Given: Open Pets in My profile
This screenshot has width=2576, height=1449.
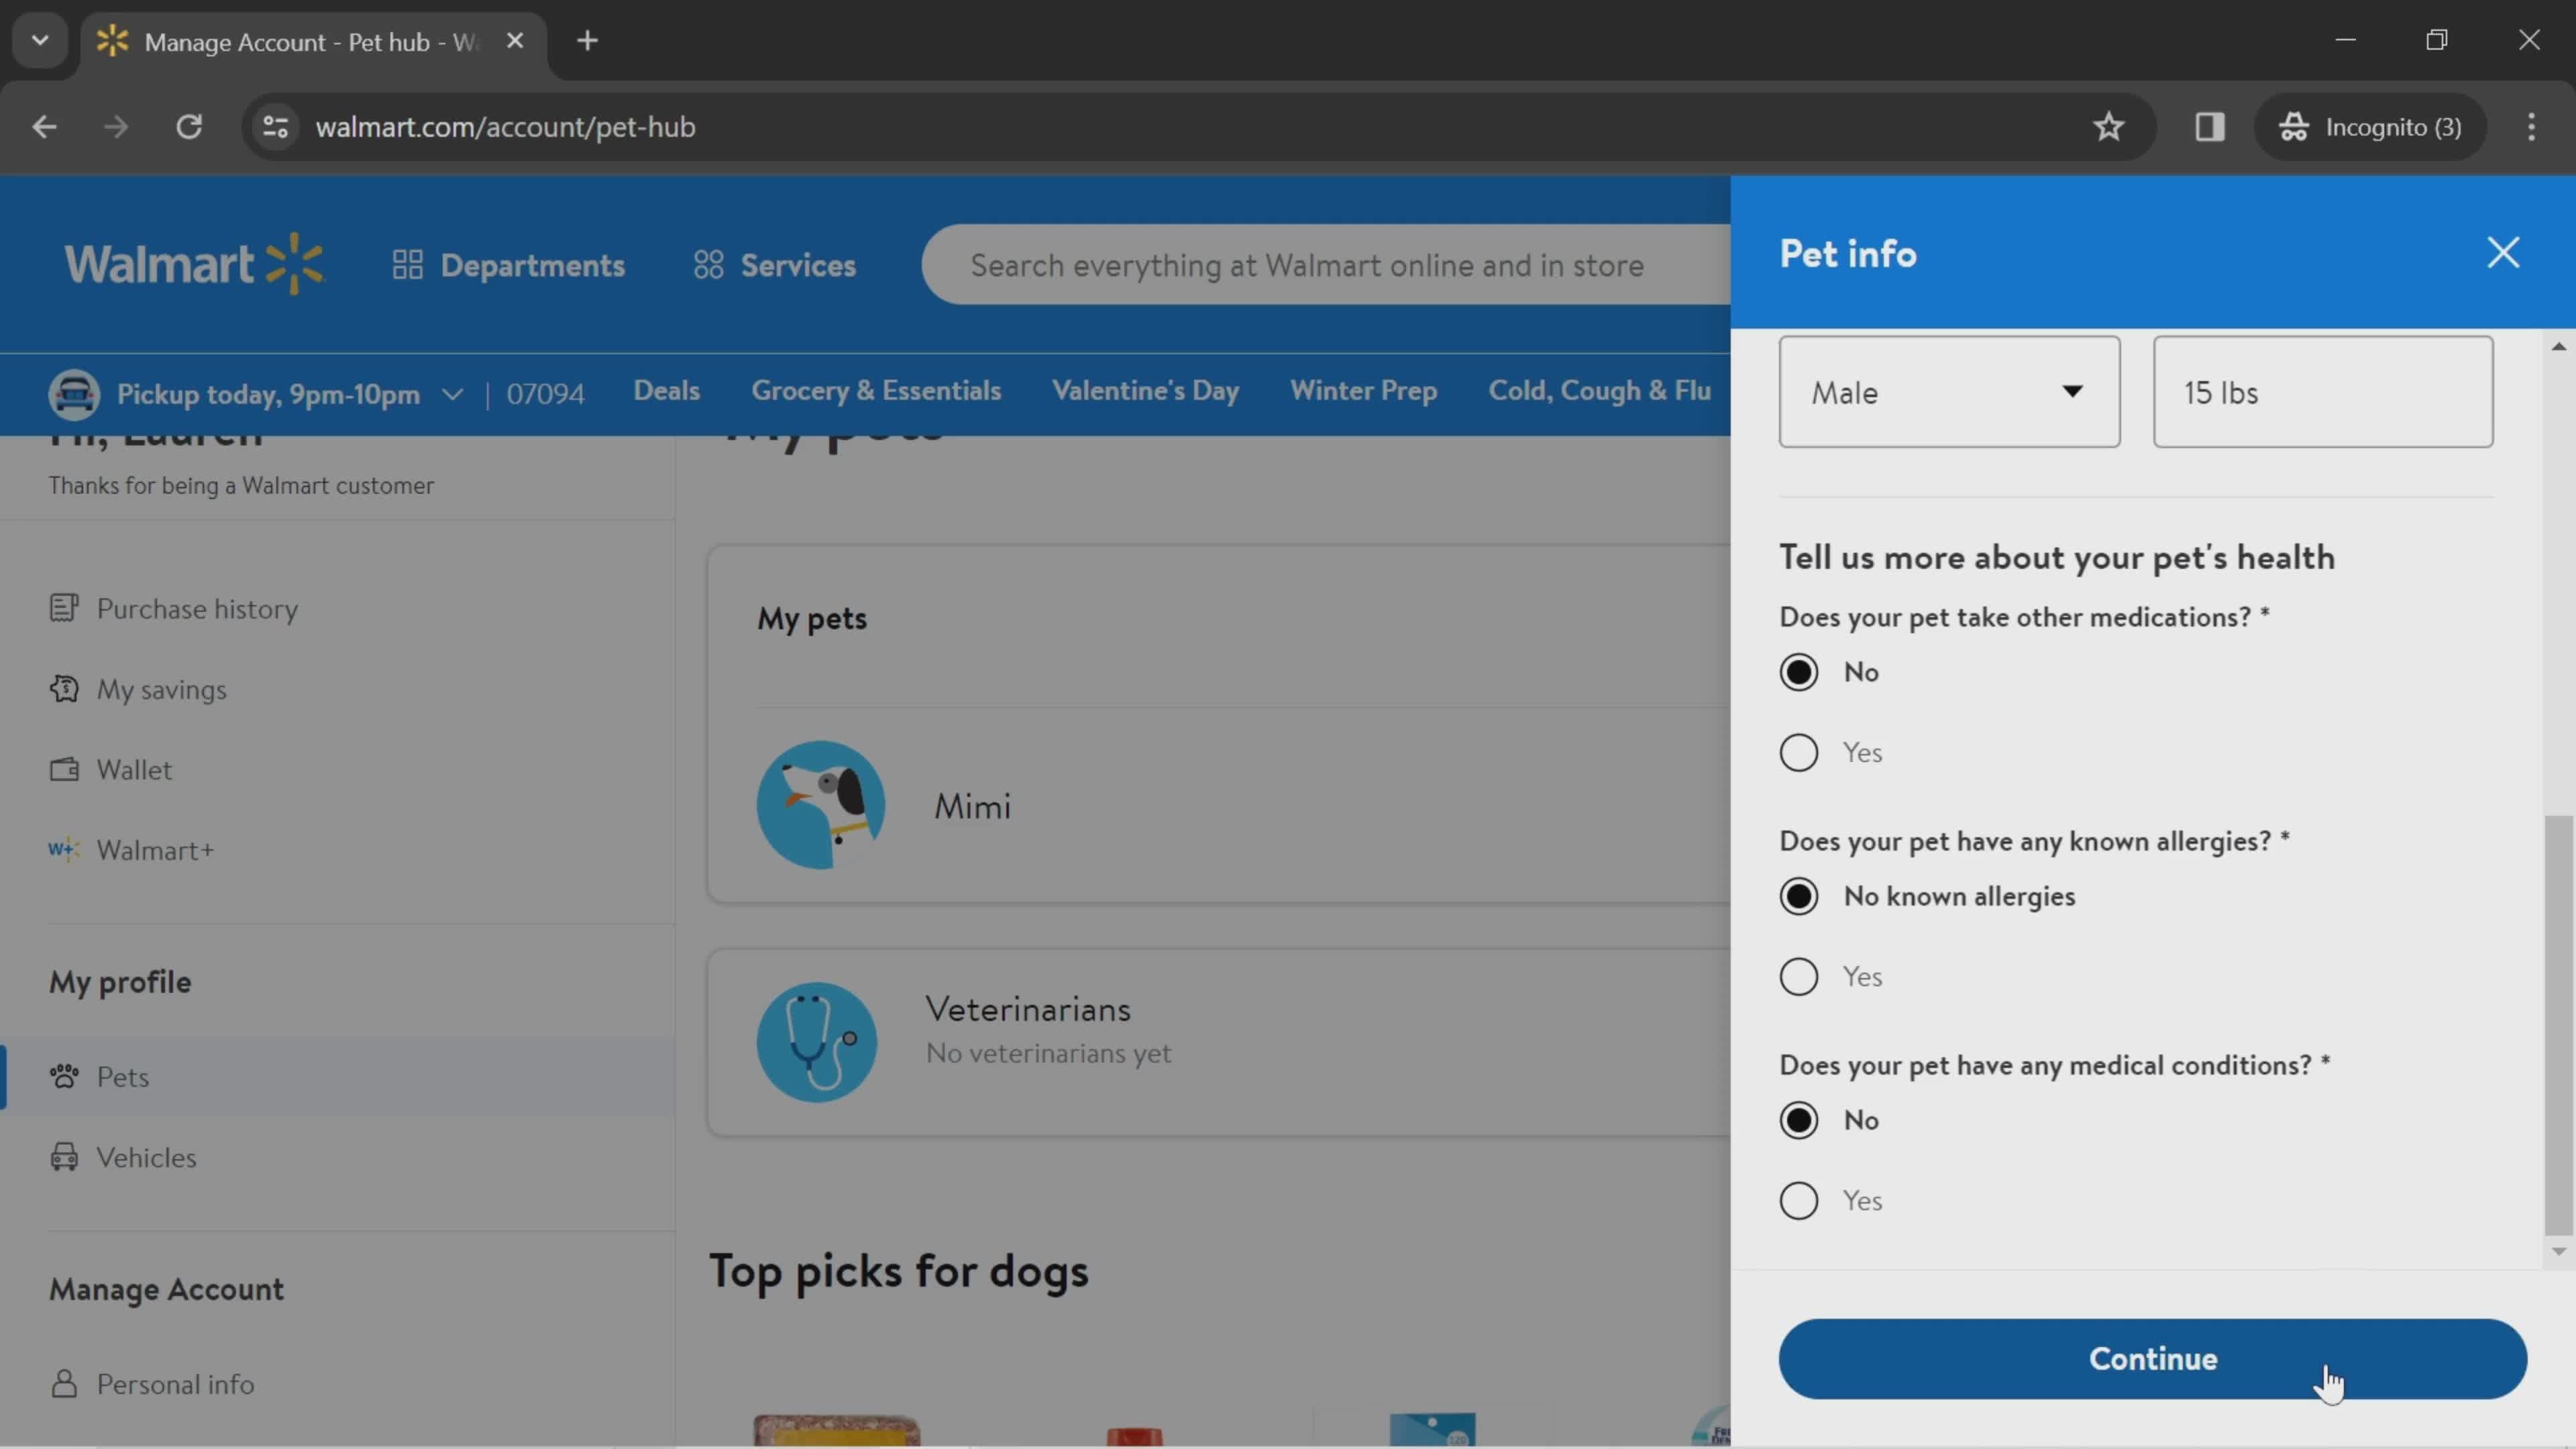Looking at the screenshot, I should point(122,1077).
